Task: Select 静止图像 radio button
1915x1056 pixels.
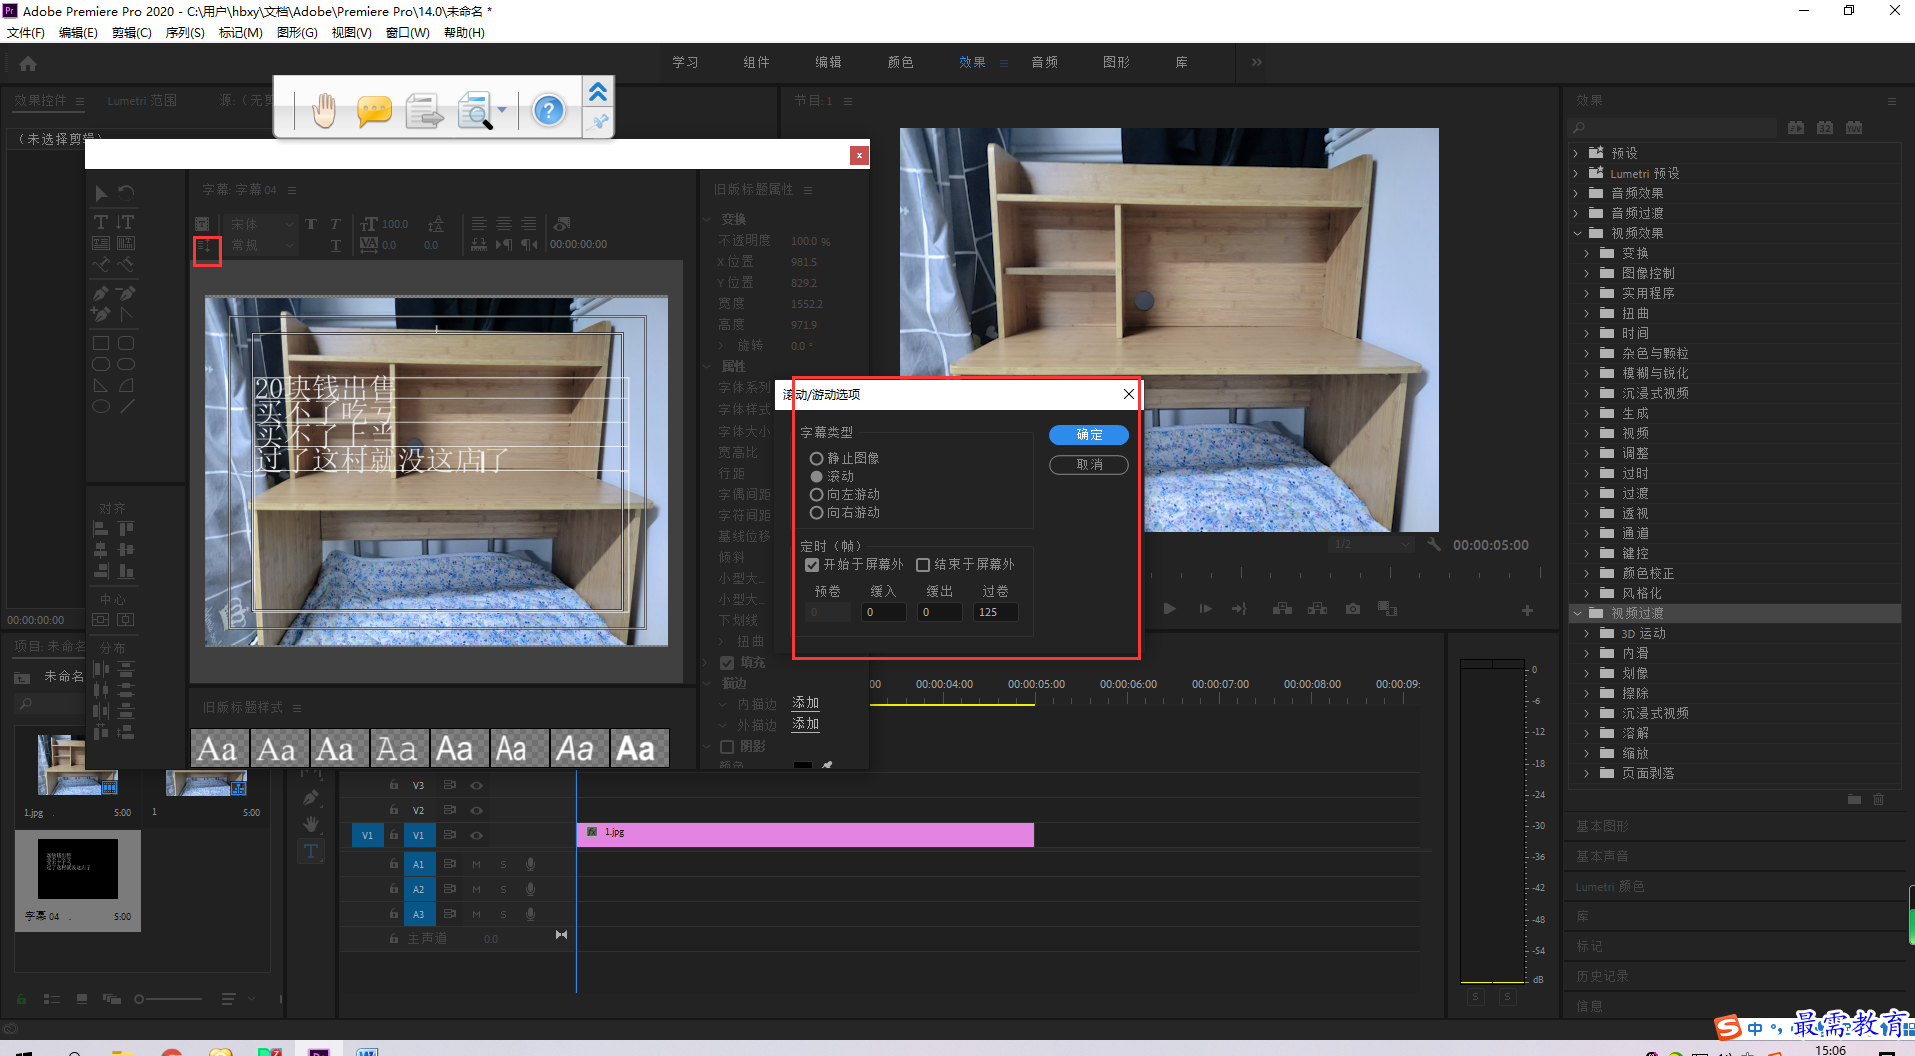Action: 816,458
